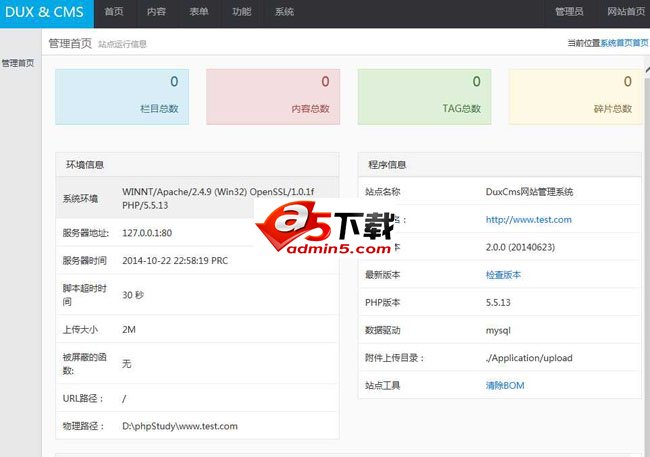Open the 表单 top menu
Viewport: 650px width, 457px height.
pos(199,12)
